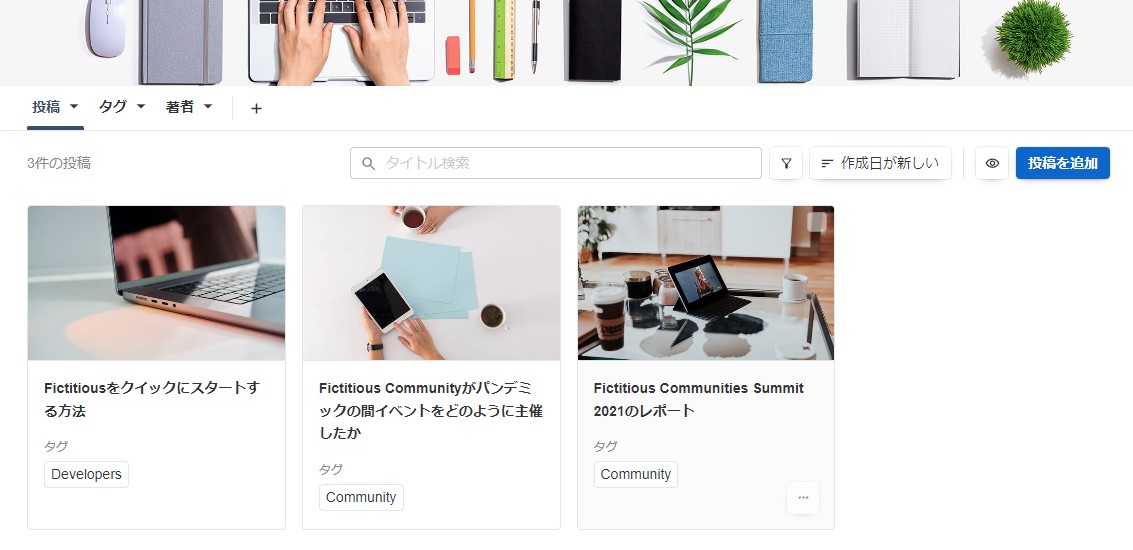Click the magnifier icon in search box
Image resolution: width=1133 pixels, height=550 pixels.
[x=369, y=163]
